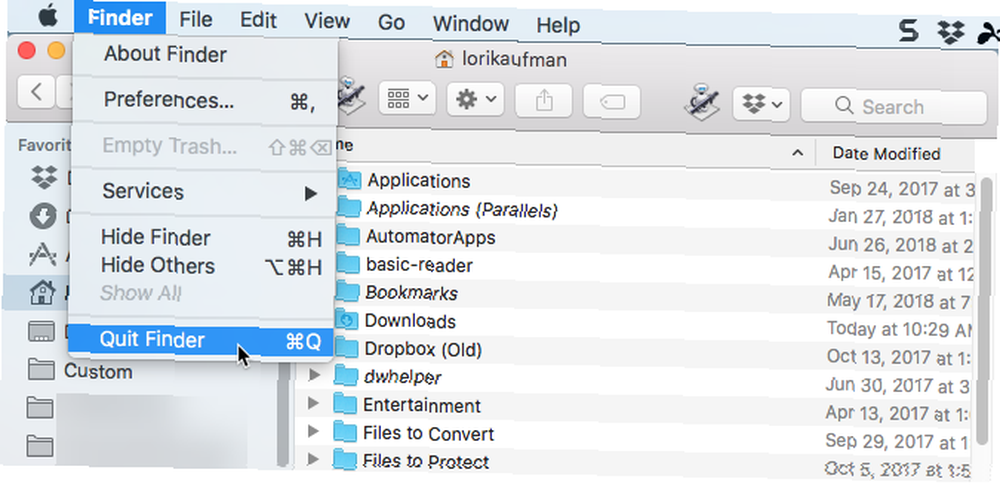Viewport: 1000px width, 485px height.
Task: Toggle sort order arrow in Name column
Action: pos(797,153)
